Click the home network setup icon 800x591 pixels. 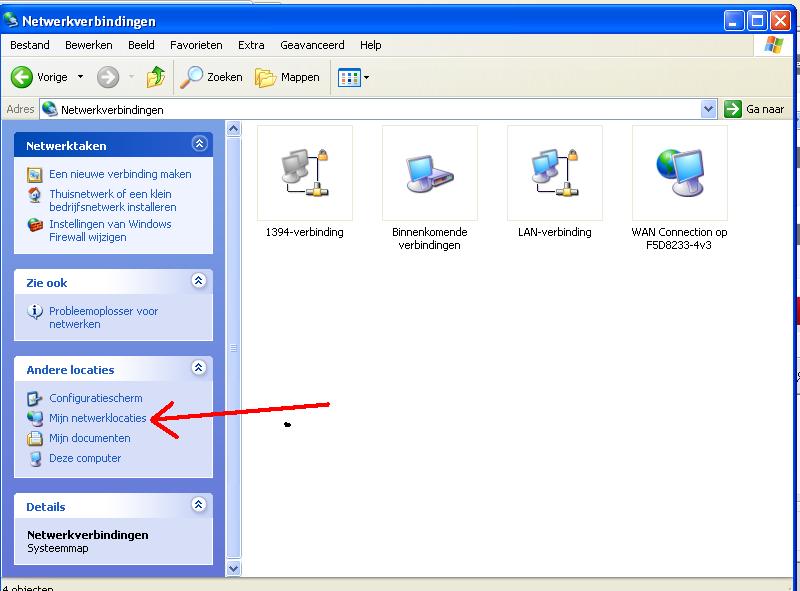[34, 195]
